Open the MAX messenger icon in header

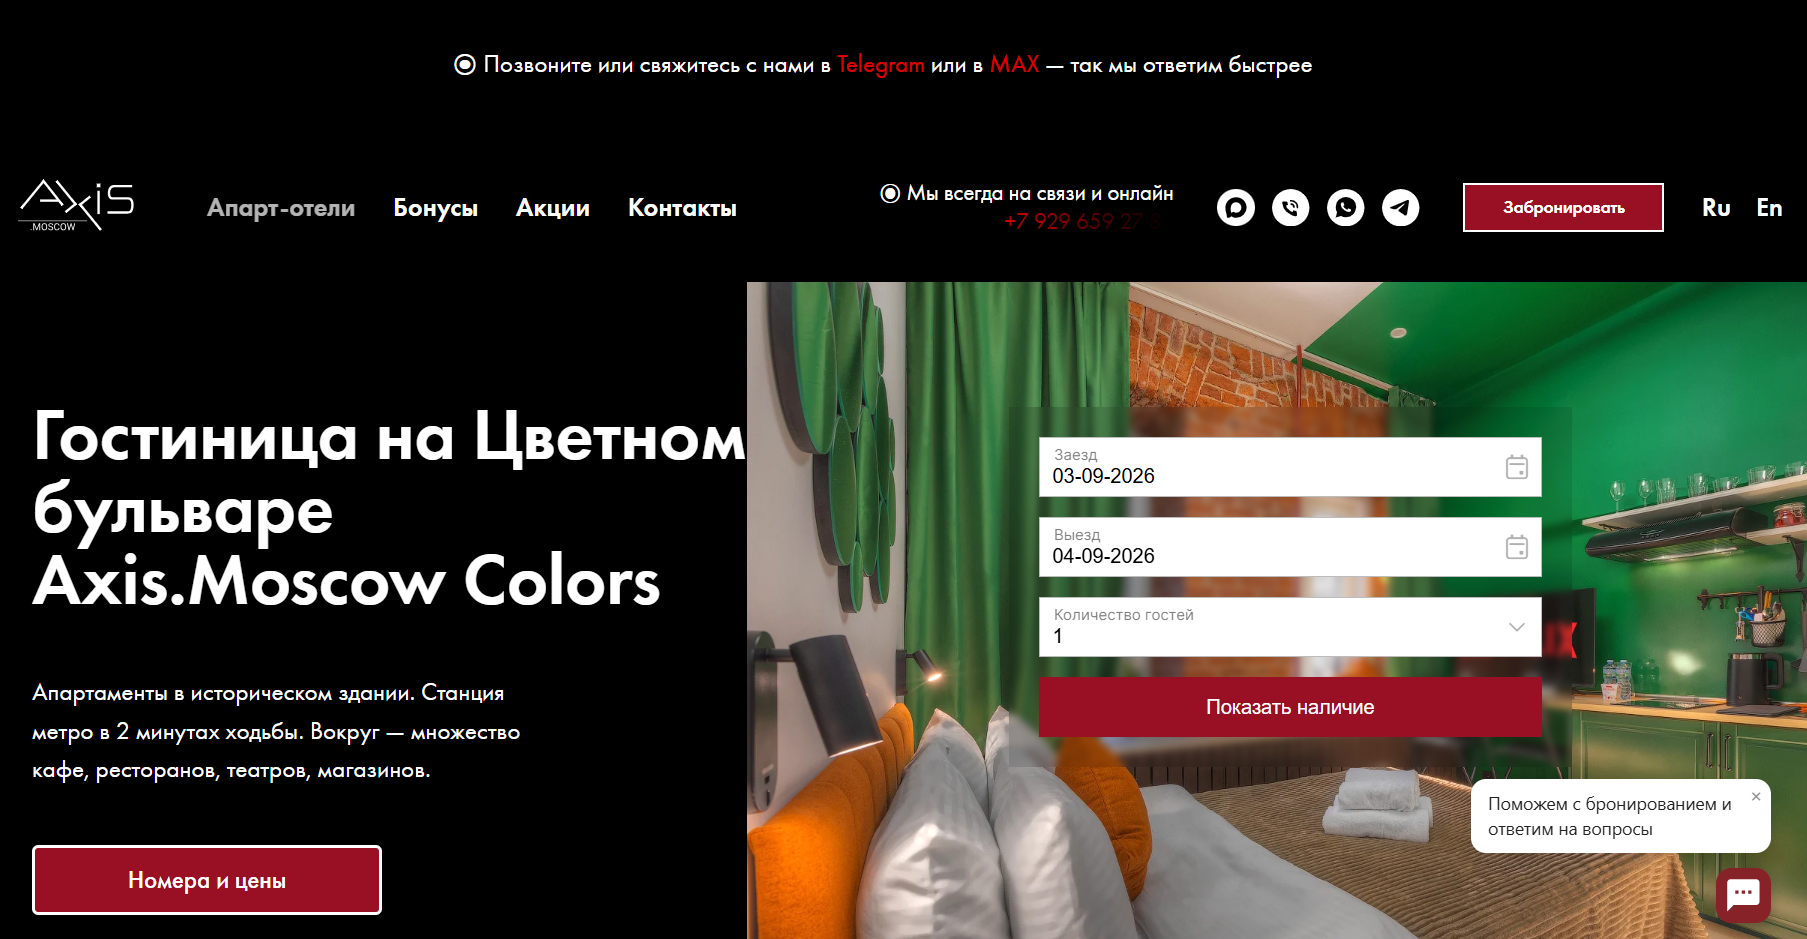point(1236,208)
